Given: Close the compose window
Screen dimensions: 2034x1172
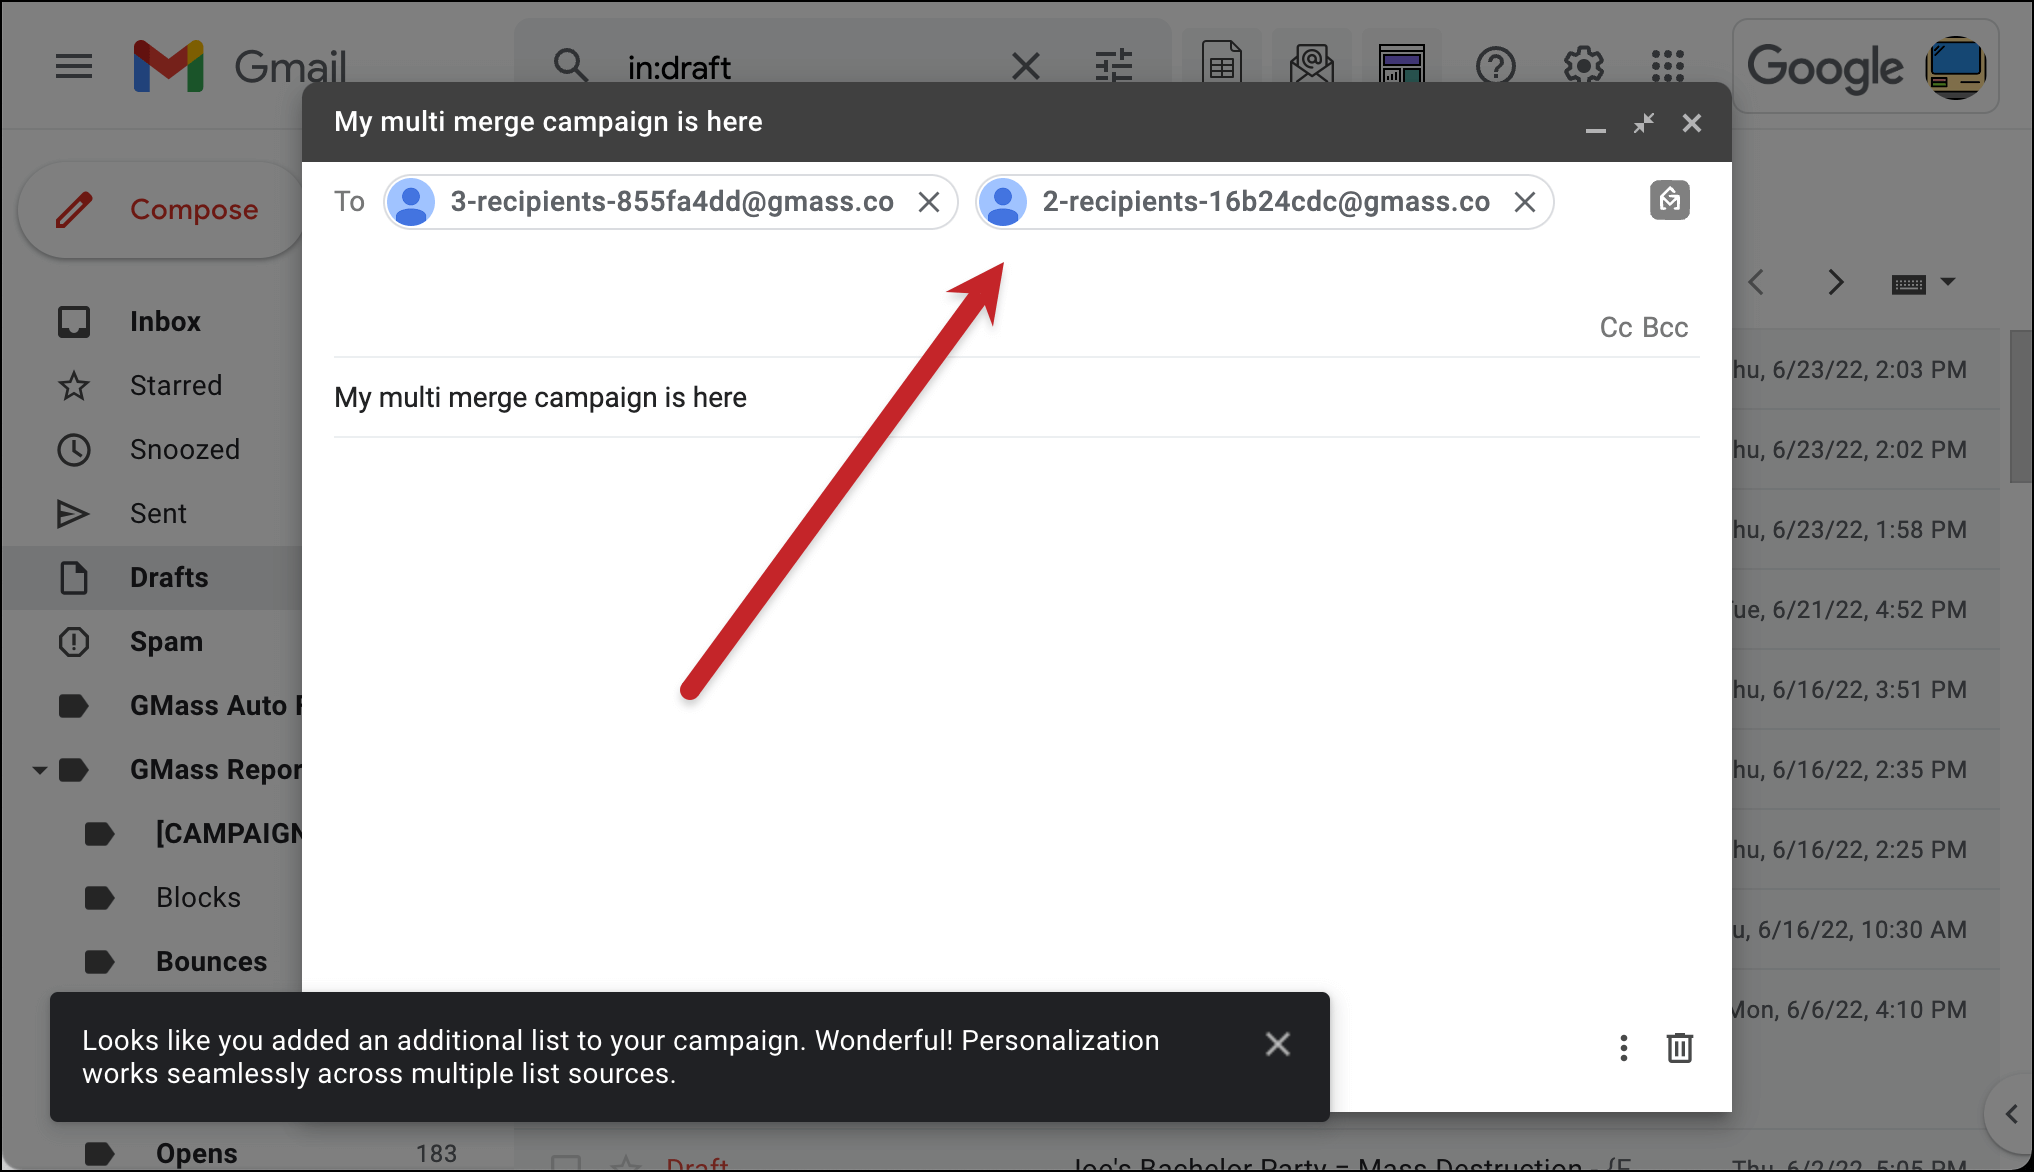Looking at the screenshot, I should coord(1692,123).
